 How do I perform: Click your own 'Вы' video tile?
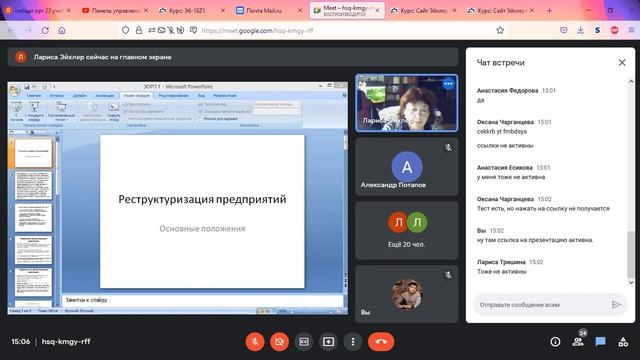pyautogui.click(x=407, y=294)
